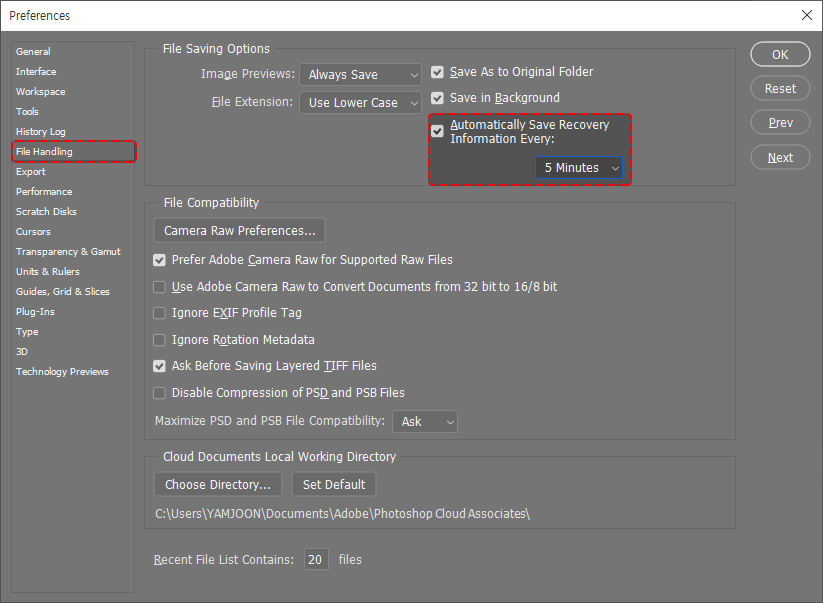Image resolution: width=823 pixels, height=603 pixels.
Task: Go to Units & Rulers preferences
Action: pos(48,271)
